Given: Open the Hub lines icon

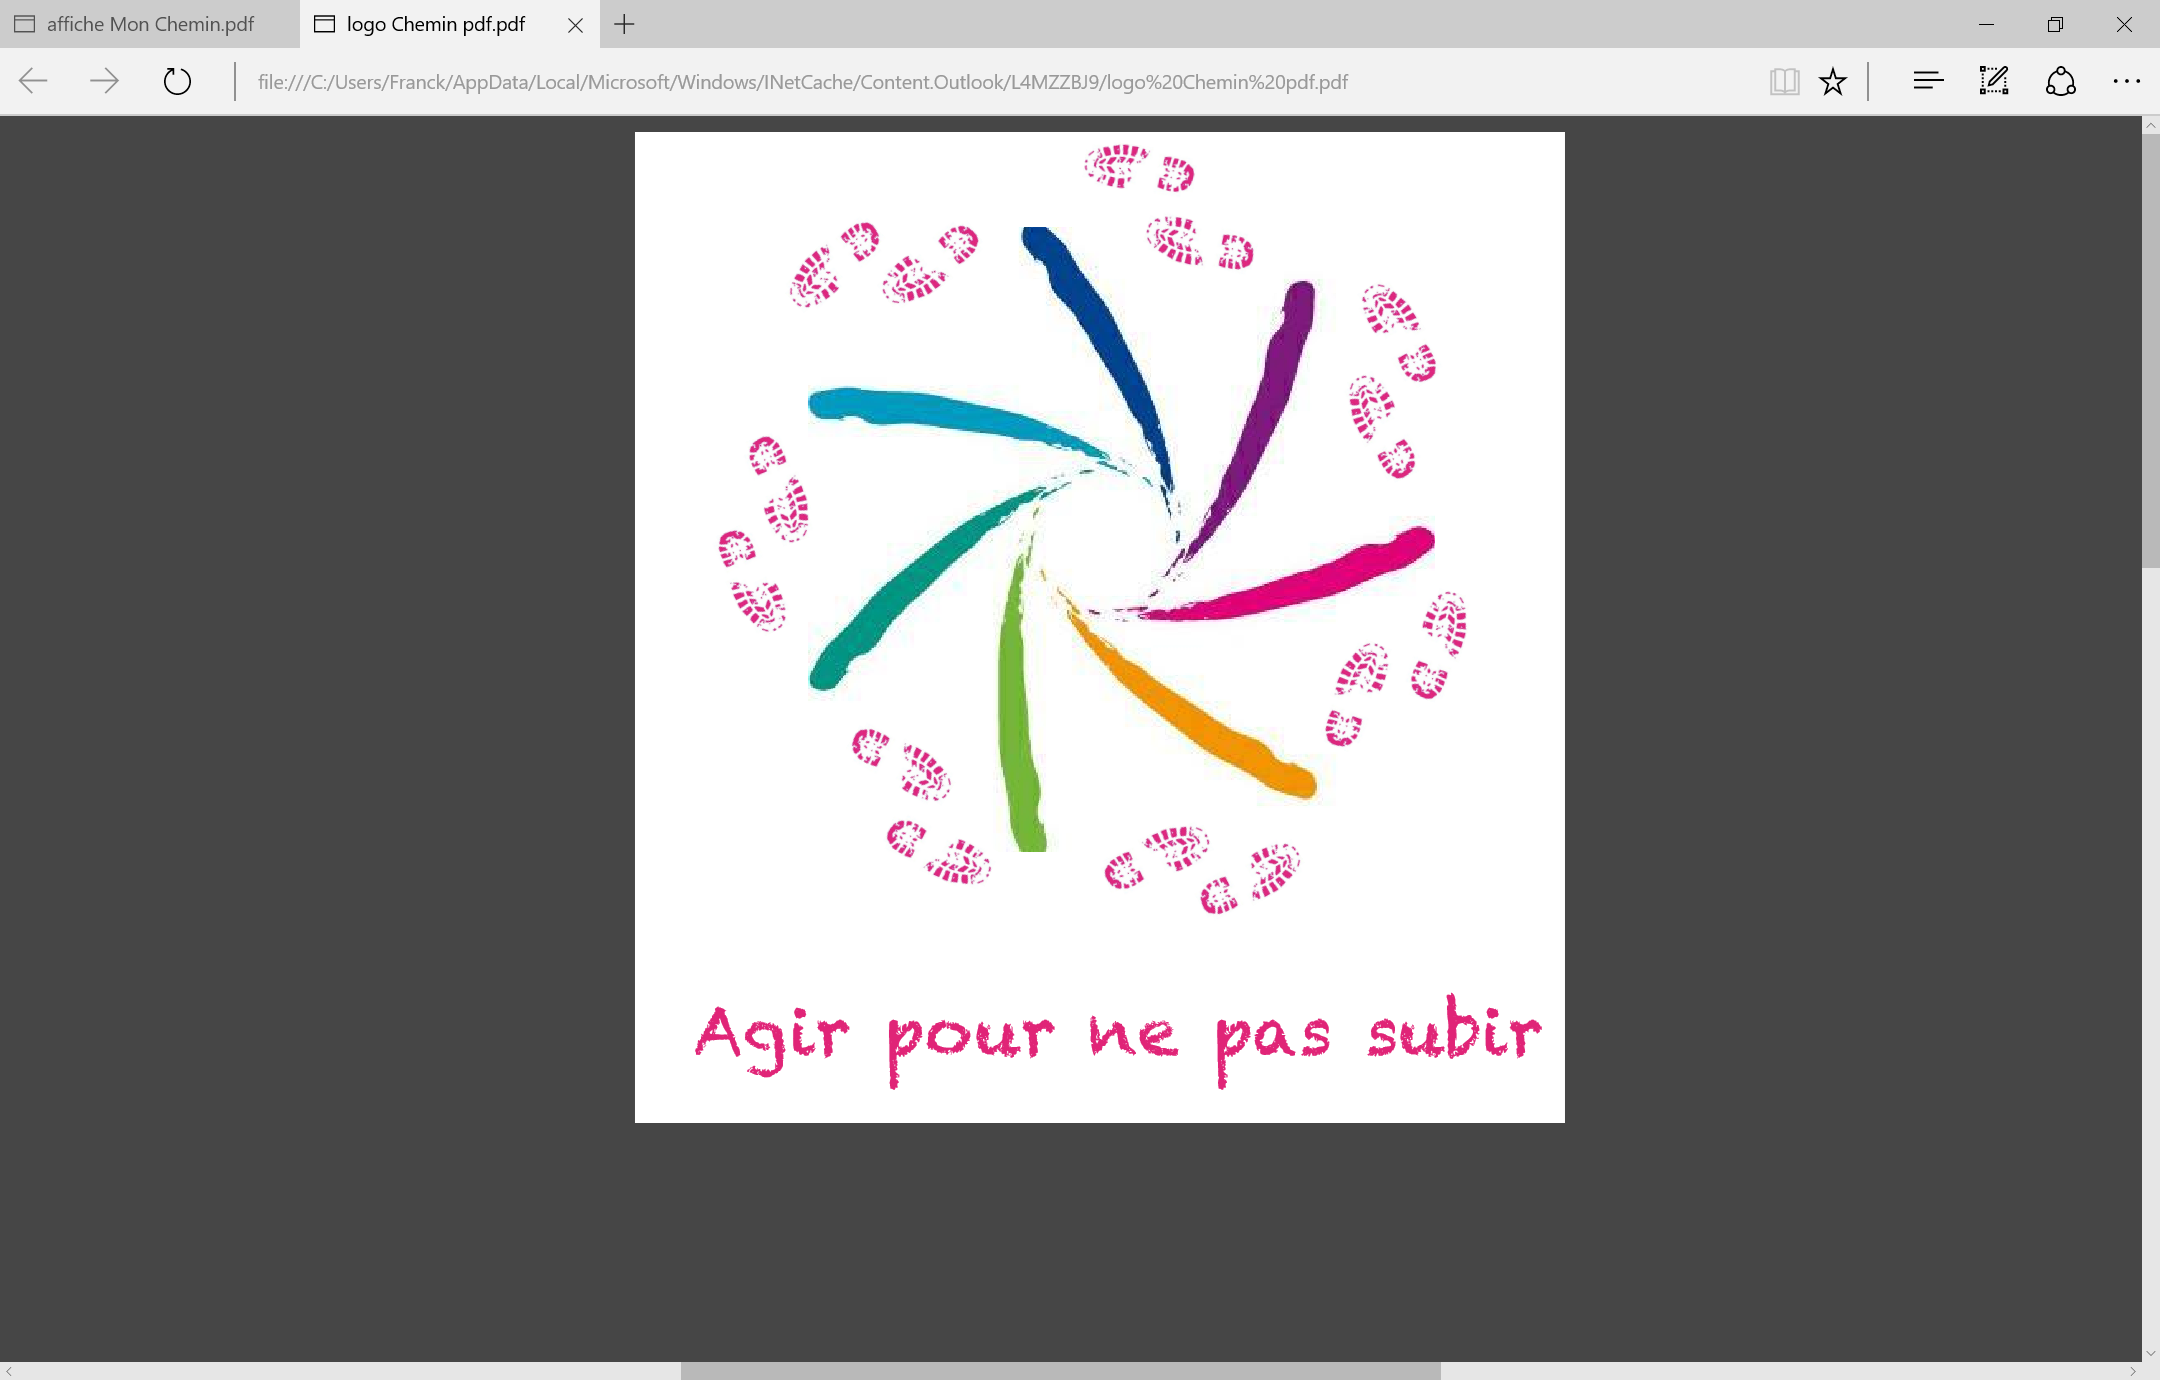Looking at the screenshot, I should (x=1928, y=81).
